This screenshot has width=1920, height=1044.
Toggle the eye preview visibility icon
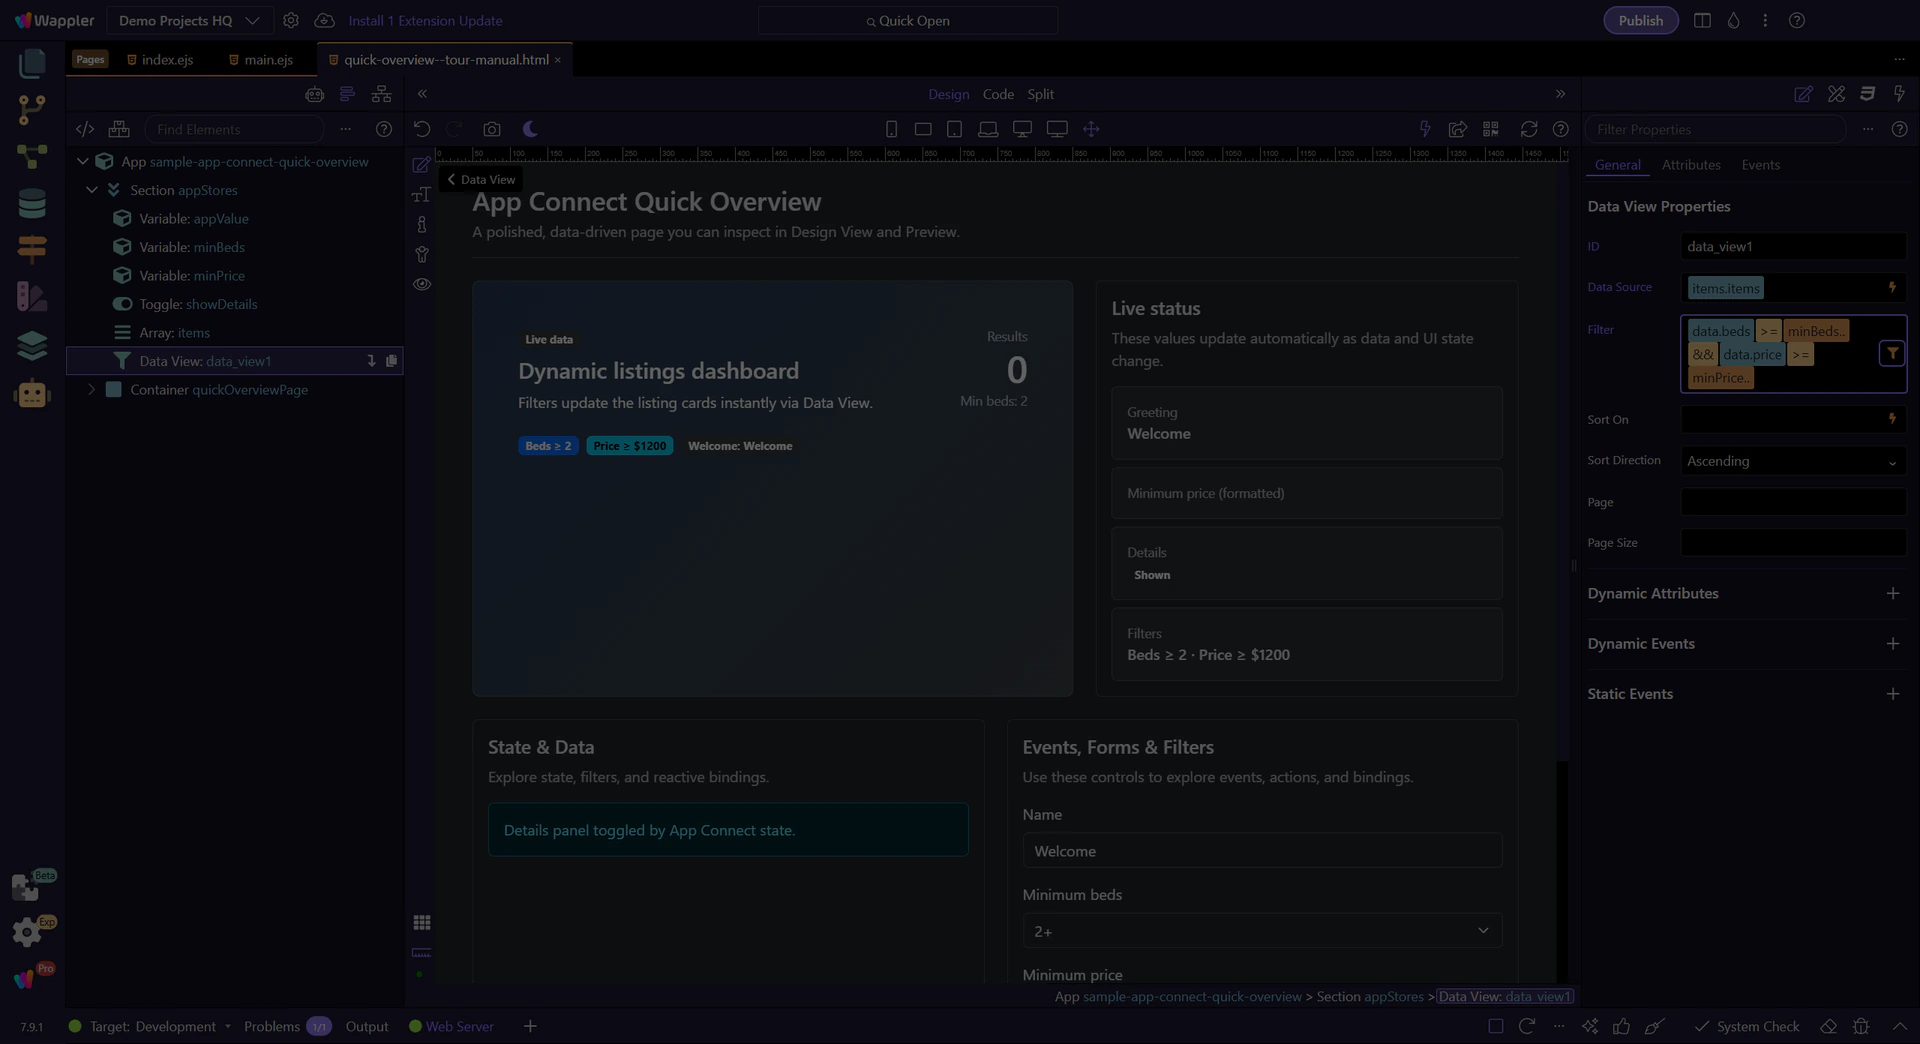pos(422,284)
